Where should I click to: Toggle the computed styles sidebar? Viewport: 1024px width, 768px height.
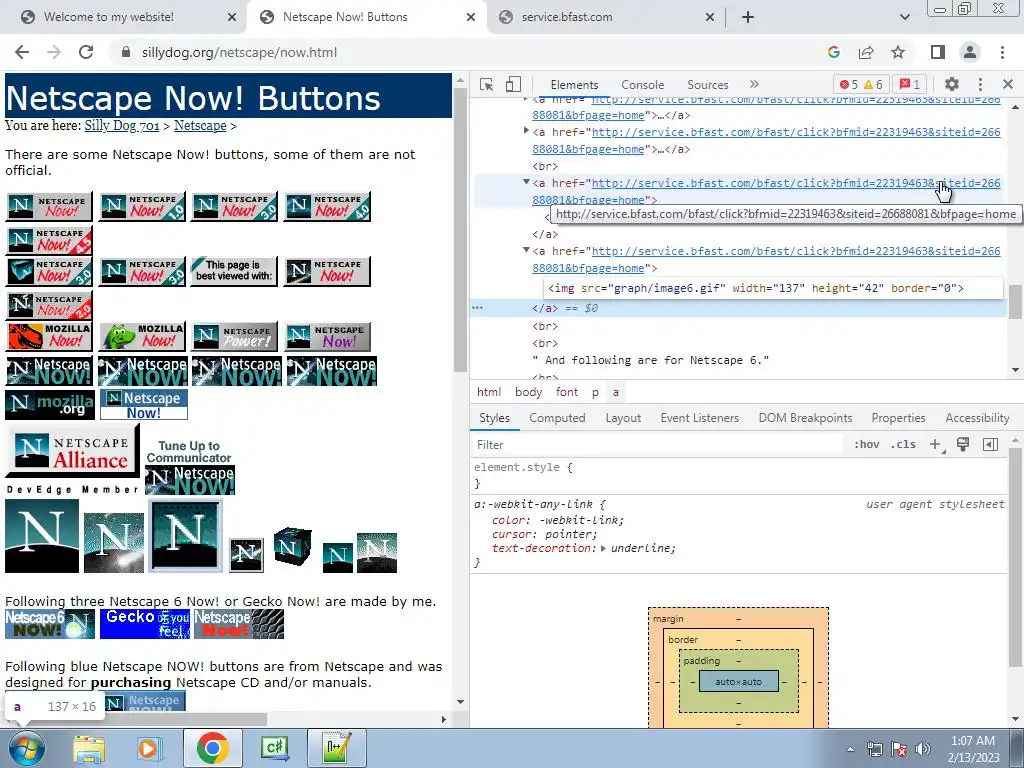[x=990, y=445]
